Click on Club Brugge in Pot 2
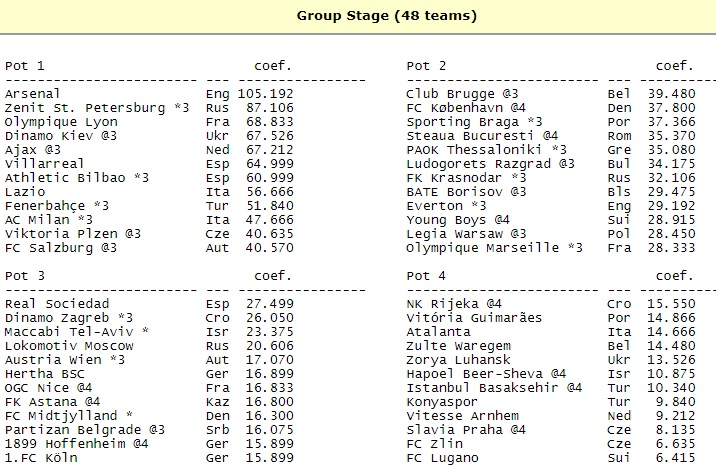Screen dimensions: 716x469 450,94
